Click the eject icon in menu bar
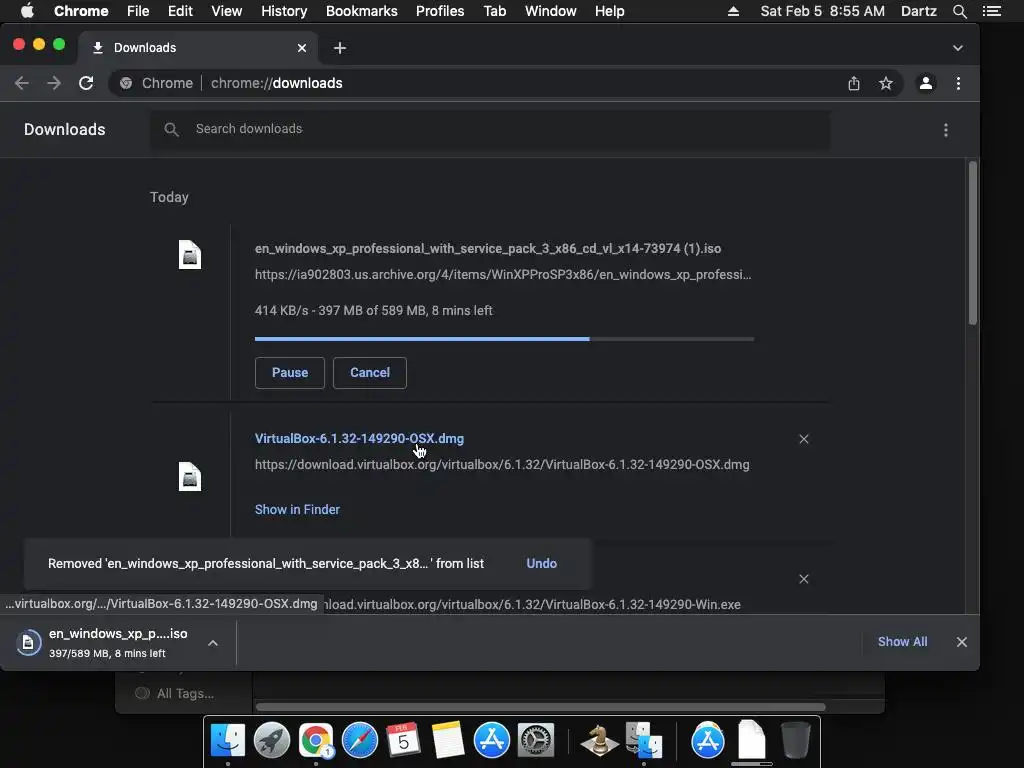The width and height of the screenshot is (1024, 768). 733,11
